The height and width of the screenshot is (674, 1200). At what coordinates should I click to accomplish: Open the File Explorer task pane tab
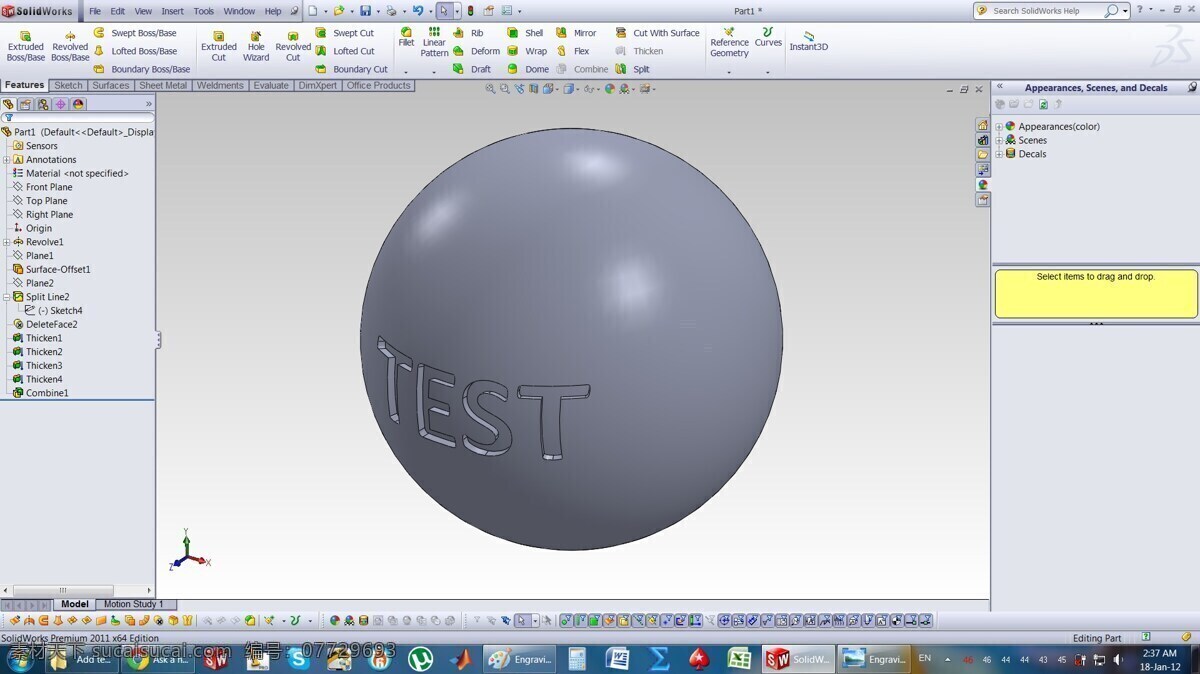point(983,155)
